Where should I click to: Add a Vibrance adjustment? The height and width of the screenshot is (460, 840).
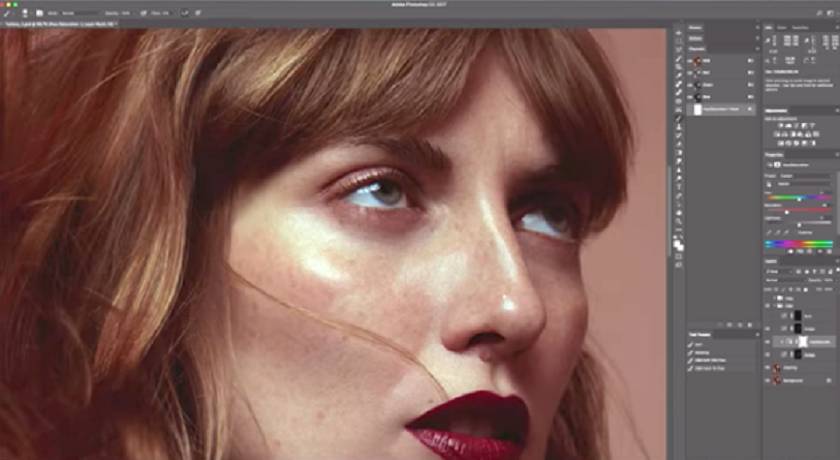(813, 126)
